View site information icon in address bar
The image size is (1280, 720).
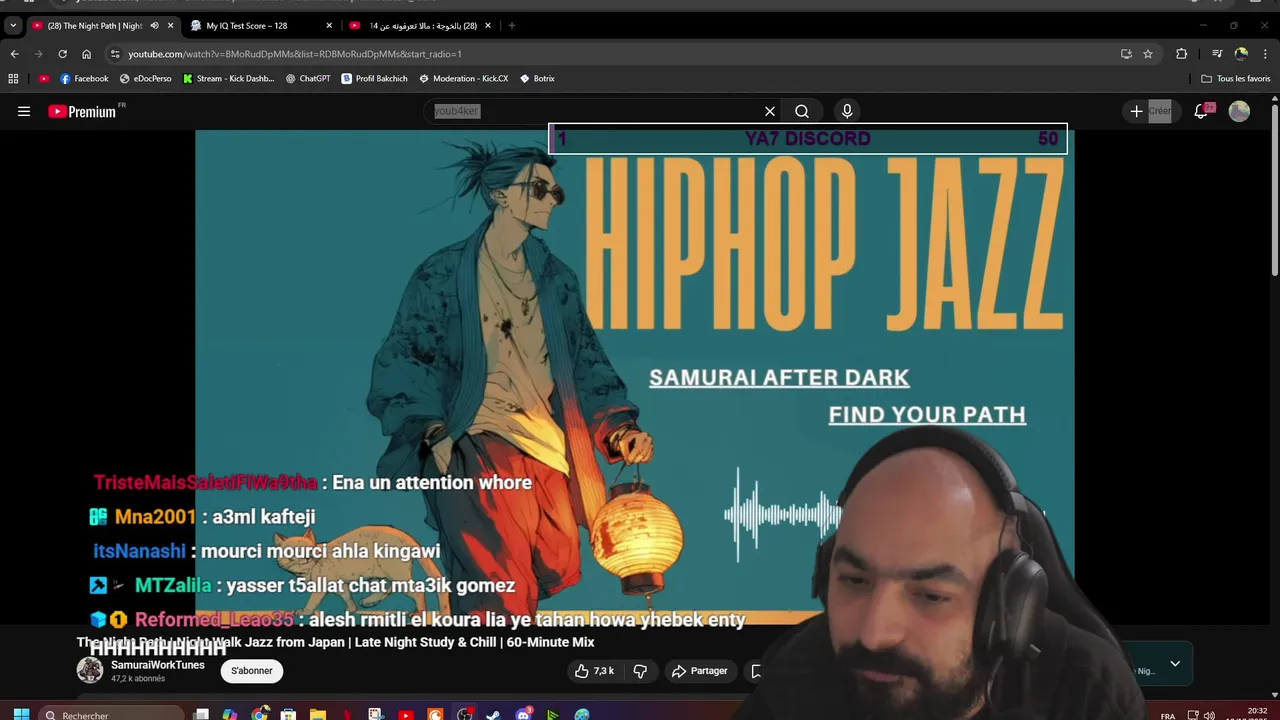(x=115, y=54)
